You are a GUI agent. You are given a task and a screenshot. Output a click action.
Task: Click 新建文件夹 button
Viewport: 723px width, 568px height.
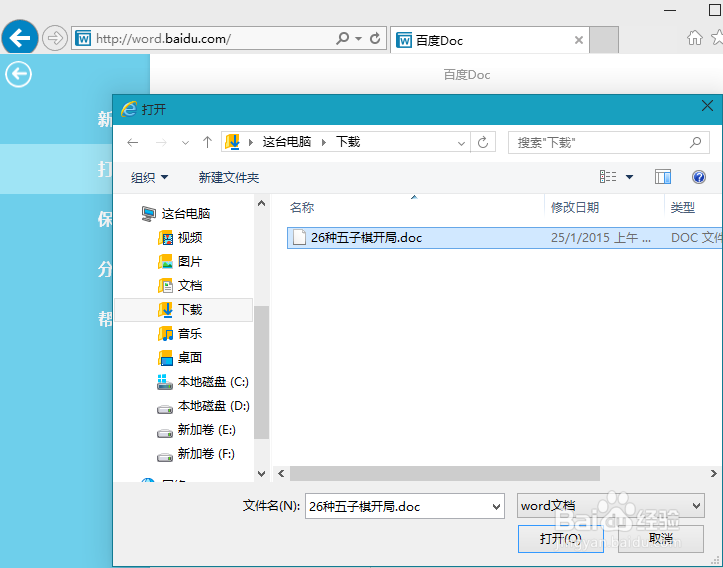229,178
